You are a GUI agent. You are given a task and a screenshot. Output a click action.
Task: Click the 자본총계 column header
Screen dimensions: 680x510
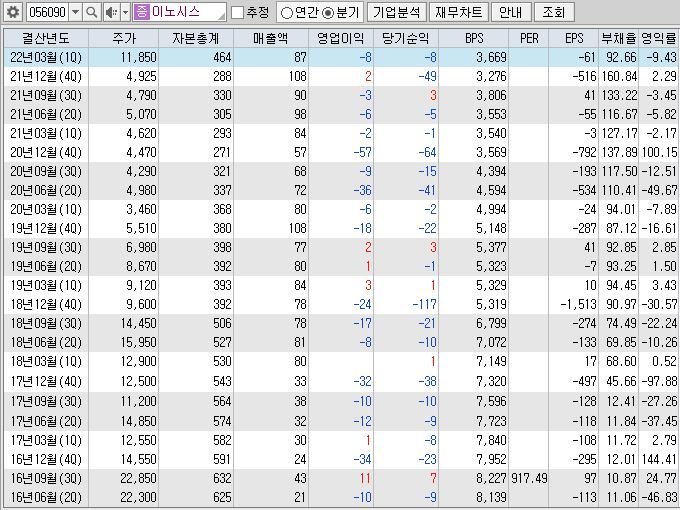(x=196, y=38)
